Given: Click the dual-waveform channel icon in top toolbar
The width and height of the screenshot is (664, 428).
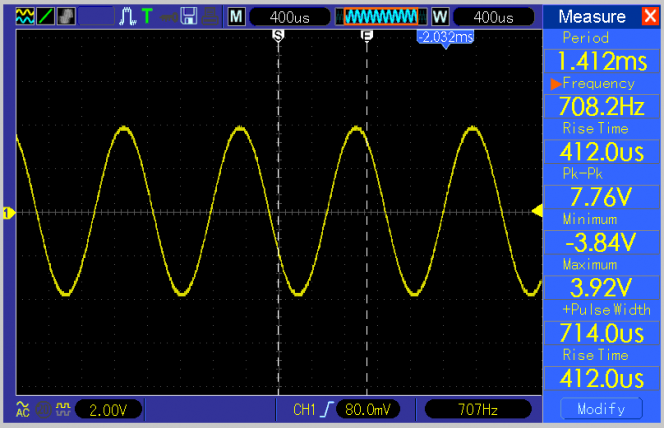Looking at the screenshot, I should (25, 17).
